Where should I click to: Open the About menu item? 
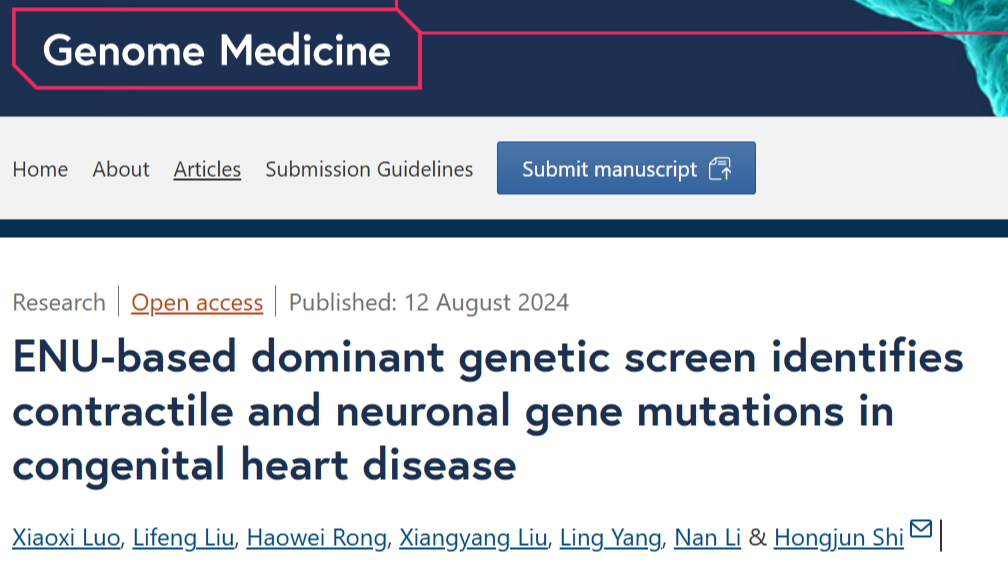pos(121,169)
